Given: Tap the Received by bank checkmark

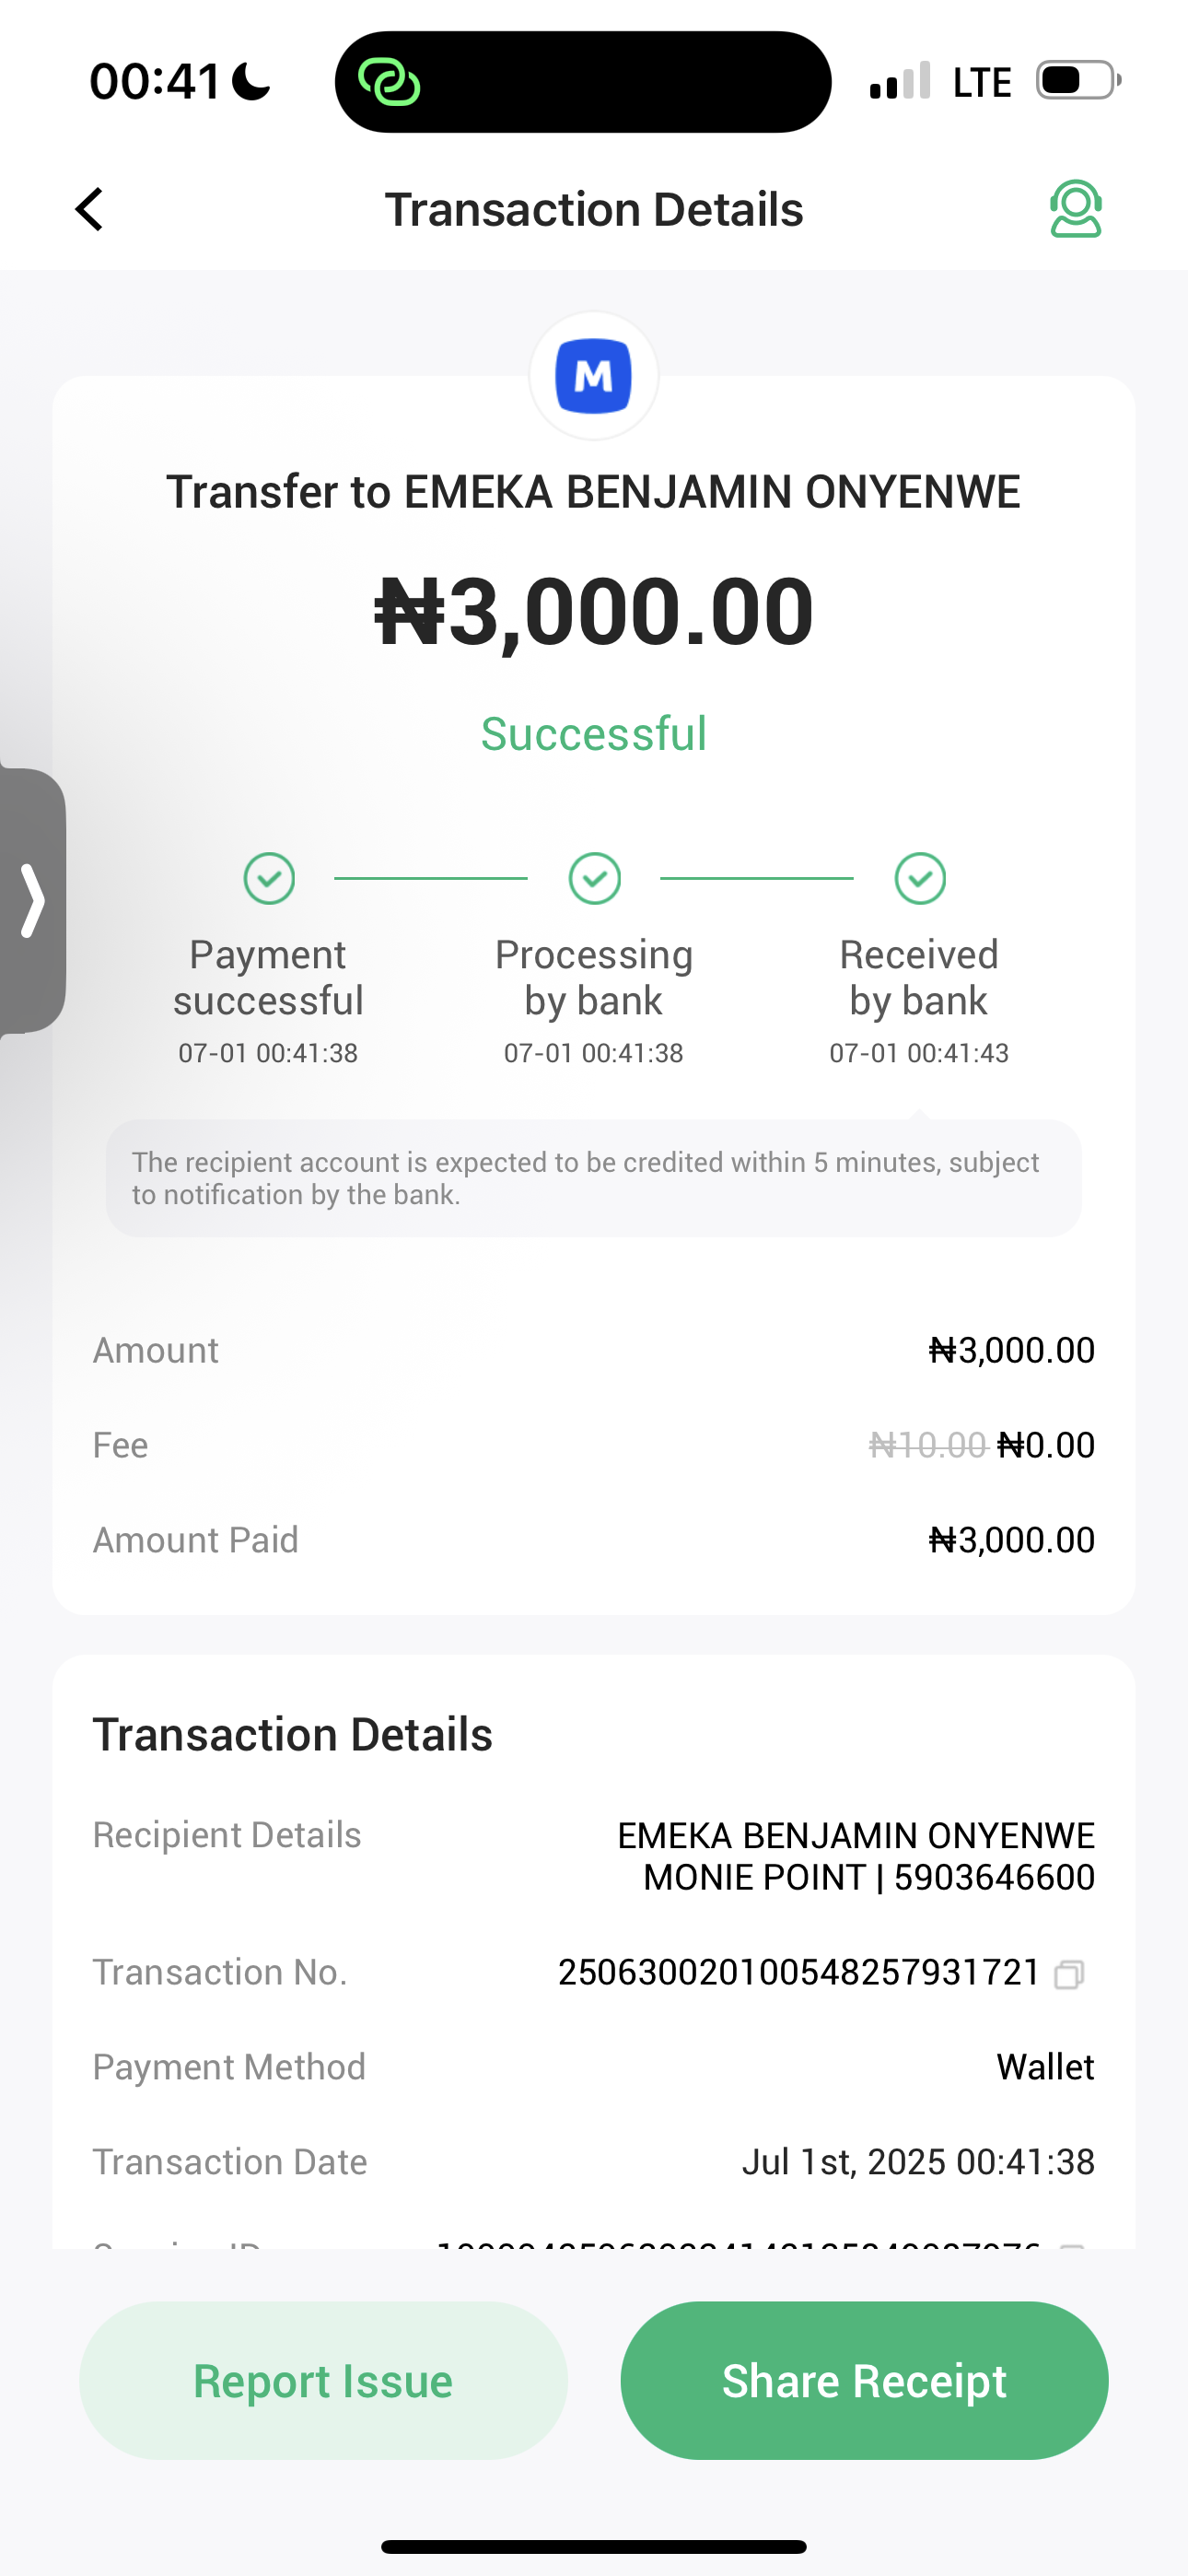Looking at the screenshot, I should [x=919, y=878].
